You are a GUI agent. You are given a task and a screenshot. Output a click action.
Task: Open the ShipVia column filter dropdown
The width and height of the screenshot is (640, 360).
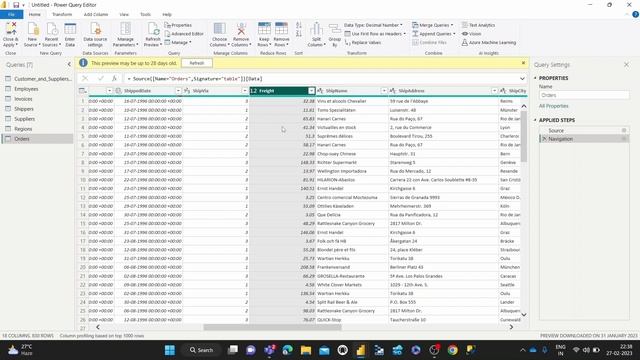[x=245, y=91]
